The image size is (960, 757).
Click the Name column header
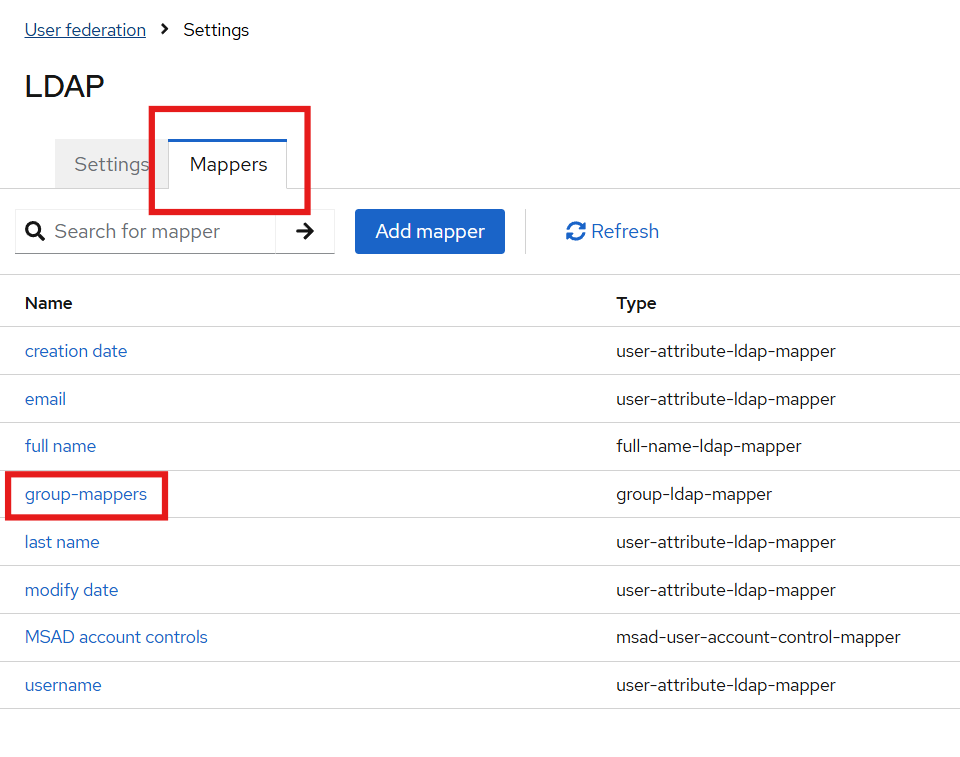[48, 303]
